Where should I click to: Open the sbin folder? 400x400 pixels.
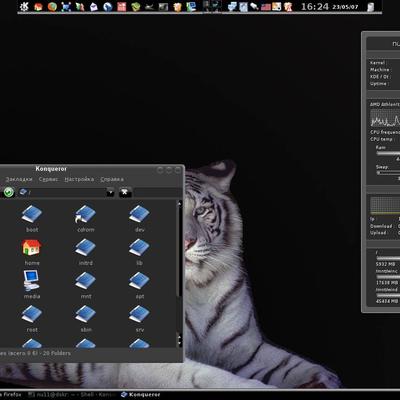coord(86,319)
